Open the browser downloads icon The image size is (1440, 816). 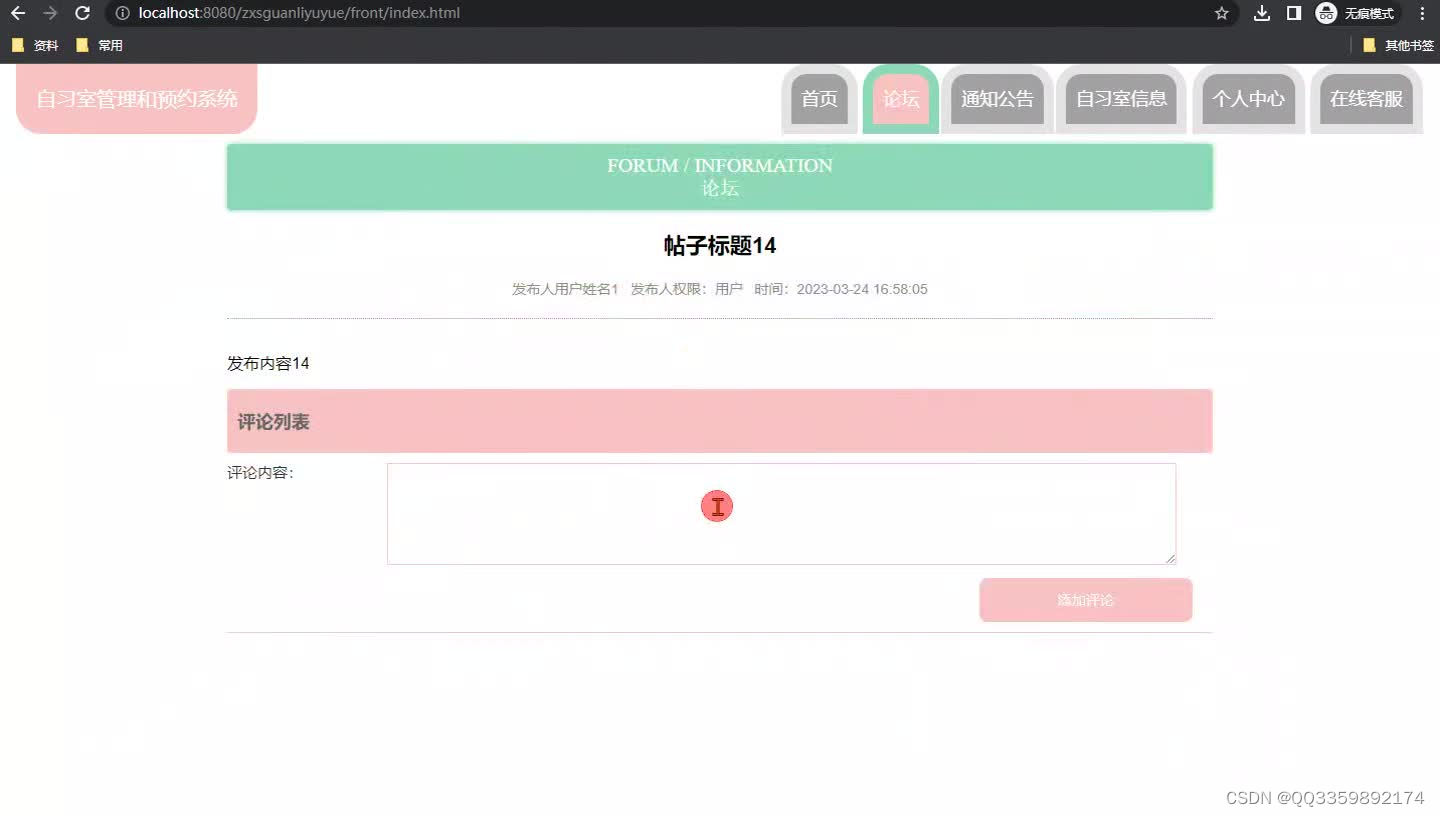coord(1262,13)
